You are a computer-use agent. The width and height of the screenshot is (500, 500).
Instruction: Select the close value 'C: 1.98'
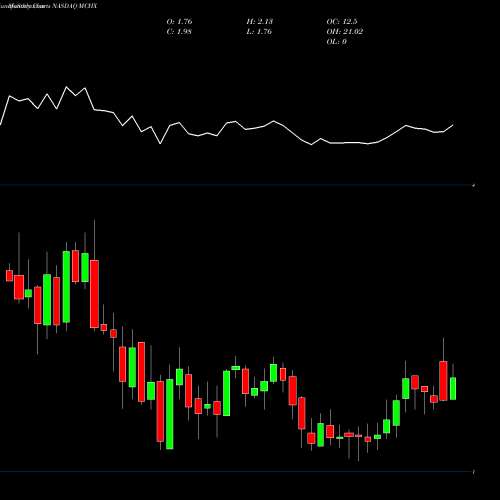(x=179, y=32)
